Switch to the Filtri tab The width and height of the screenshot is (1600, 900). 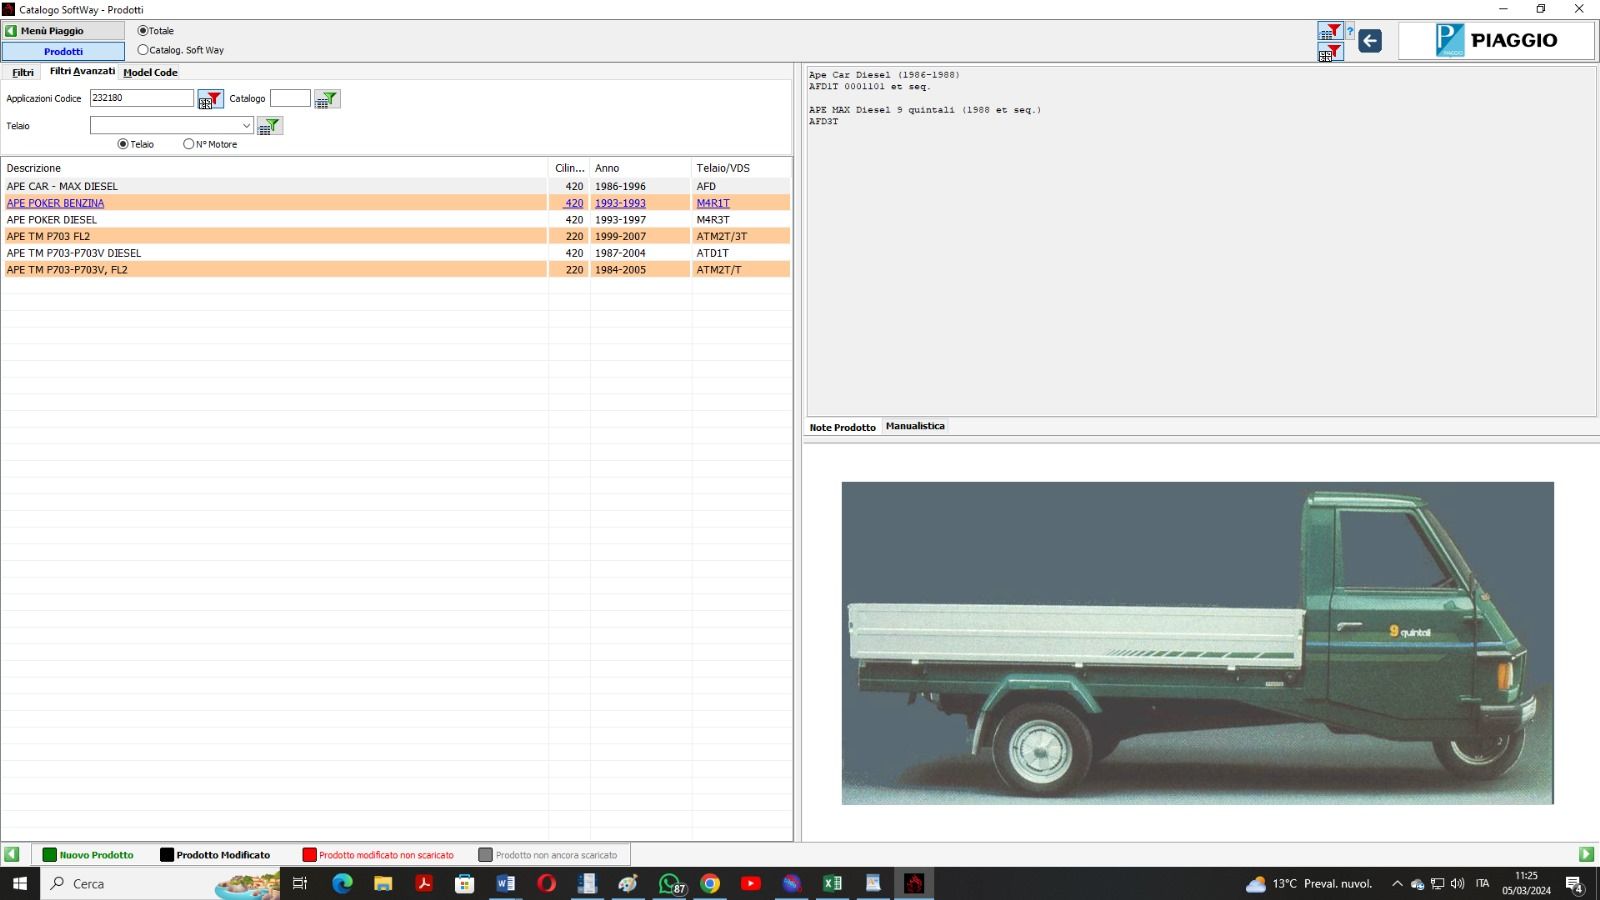pyautogui.click(x=23, y=72)
